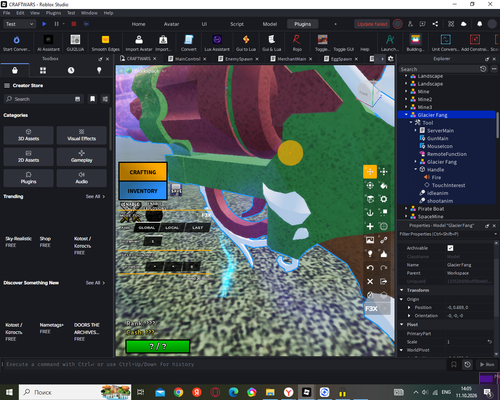Toggle the LOCAL option in game UI
Viewport: 500px width, 400px height.
pyautogui.click(x=172, y=228)
